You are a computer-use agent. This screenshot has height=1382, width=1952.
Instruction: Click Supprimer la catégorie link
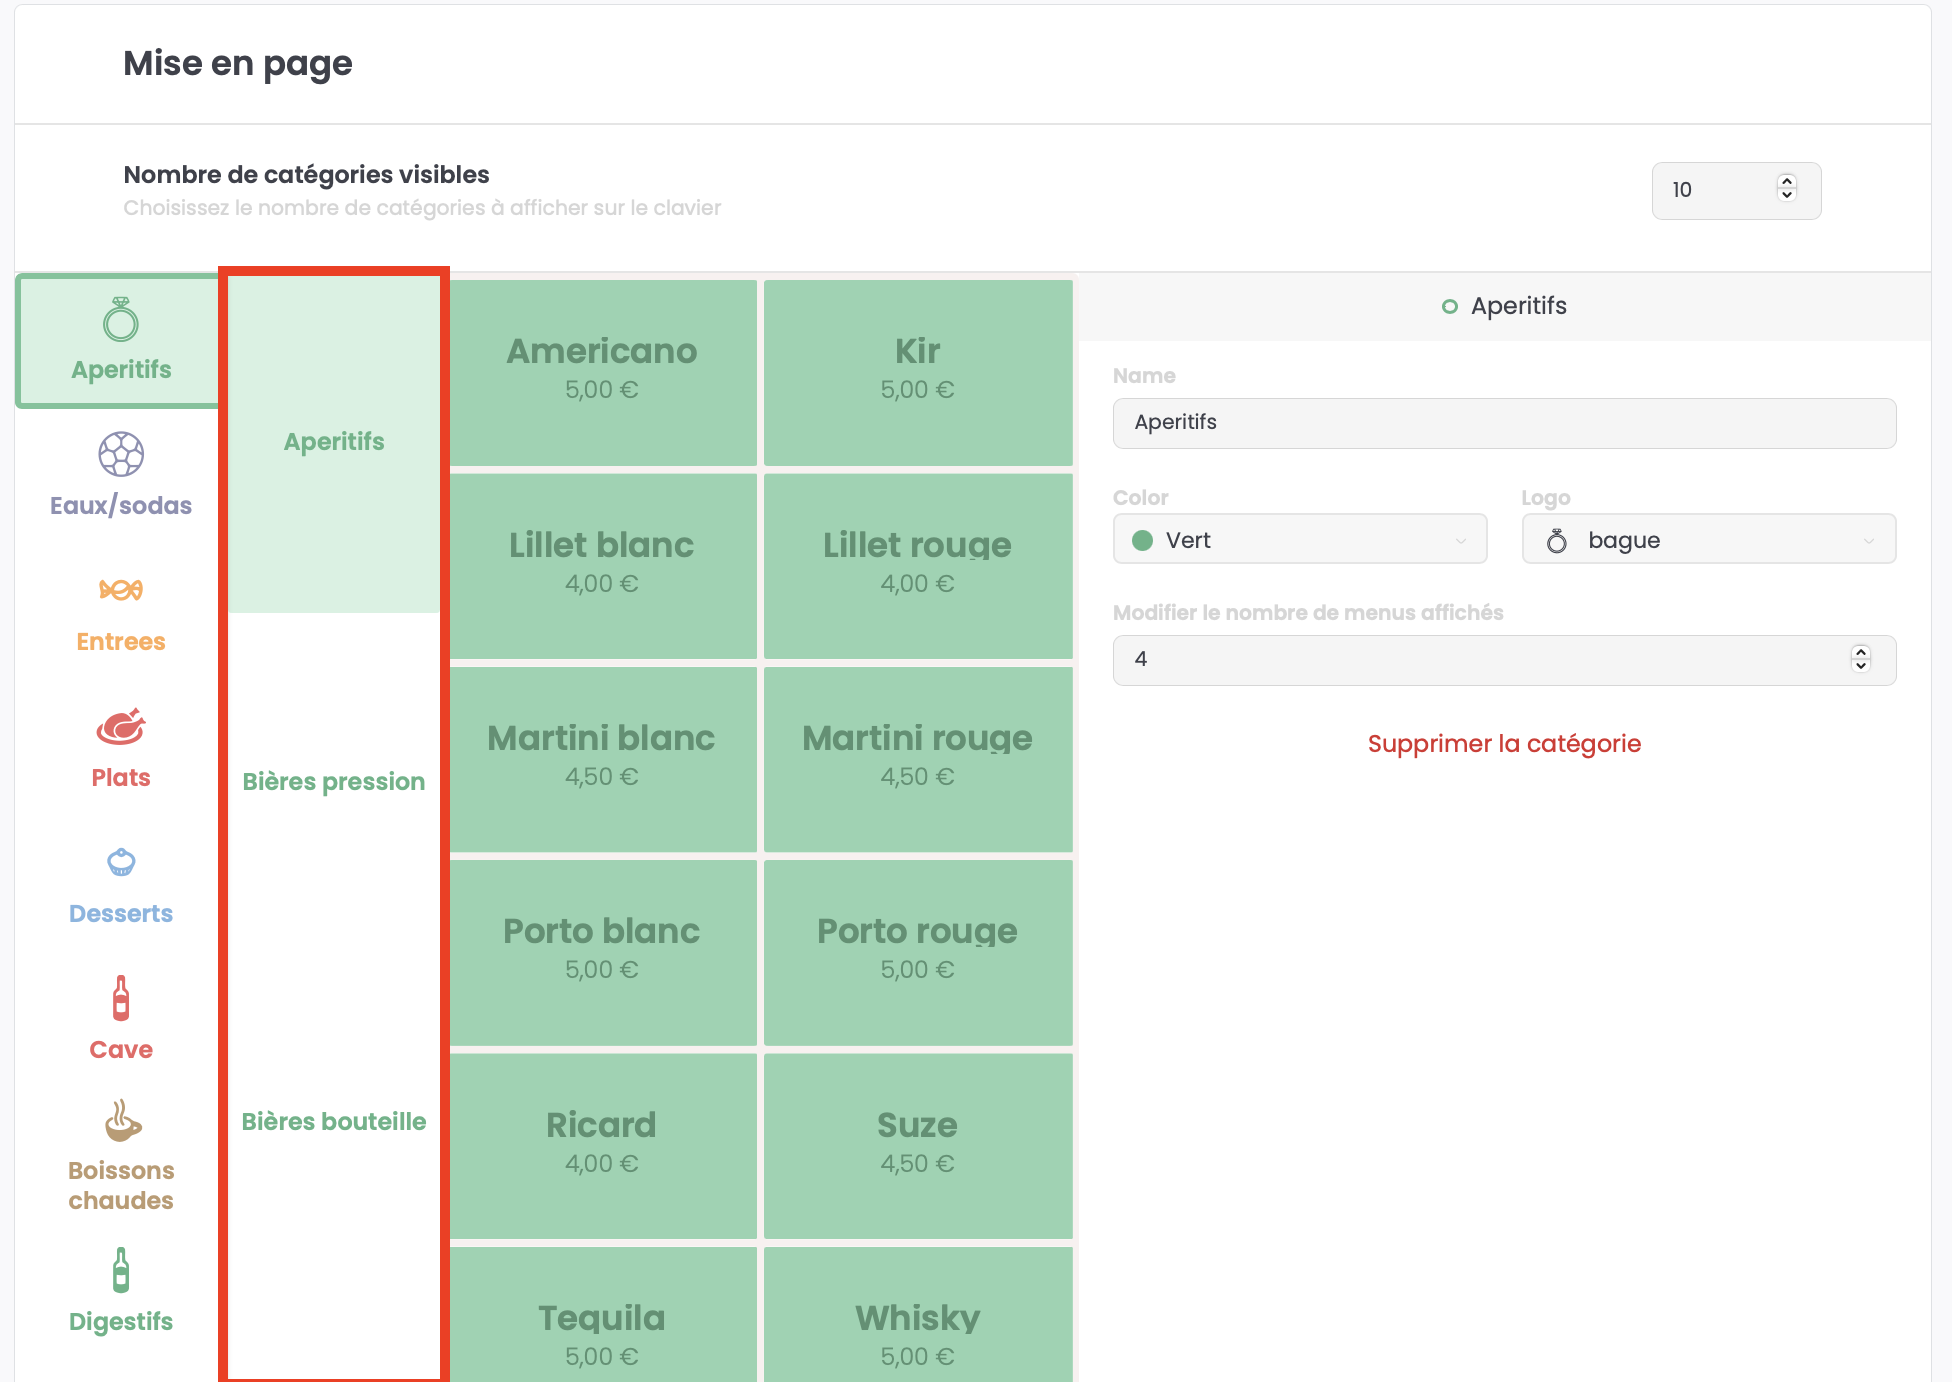1503,743
